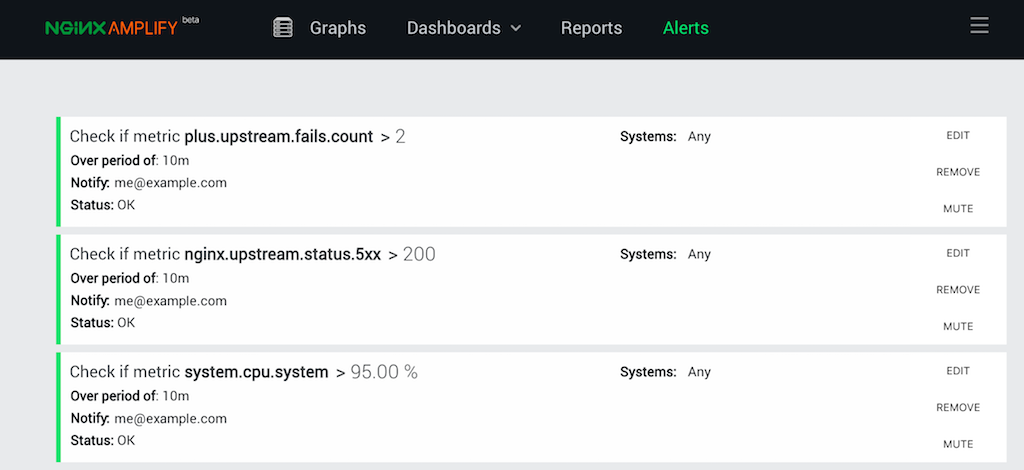
Task: Mute the system.cpu.system alert
Action: pyautogui.click(x=958, y=445)
